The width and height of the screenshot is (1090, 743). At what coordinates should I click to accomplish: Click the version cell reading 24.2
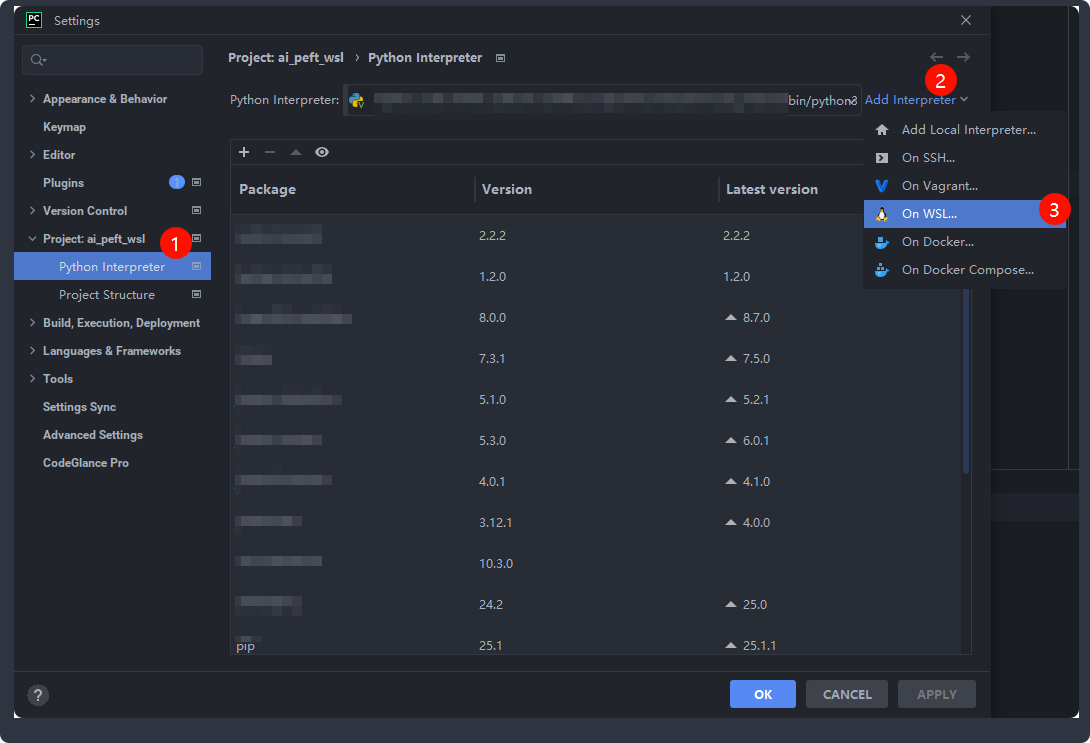pos(491,605)
